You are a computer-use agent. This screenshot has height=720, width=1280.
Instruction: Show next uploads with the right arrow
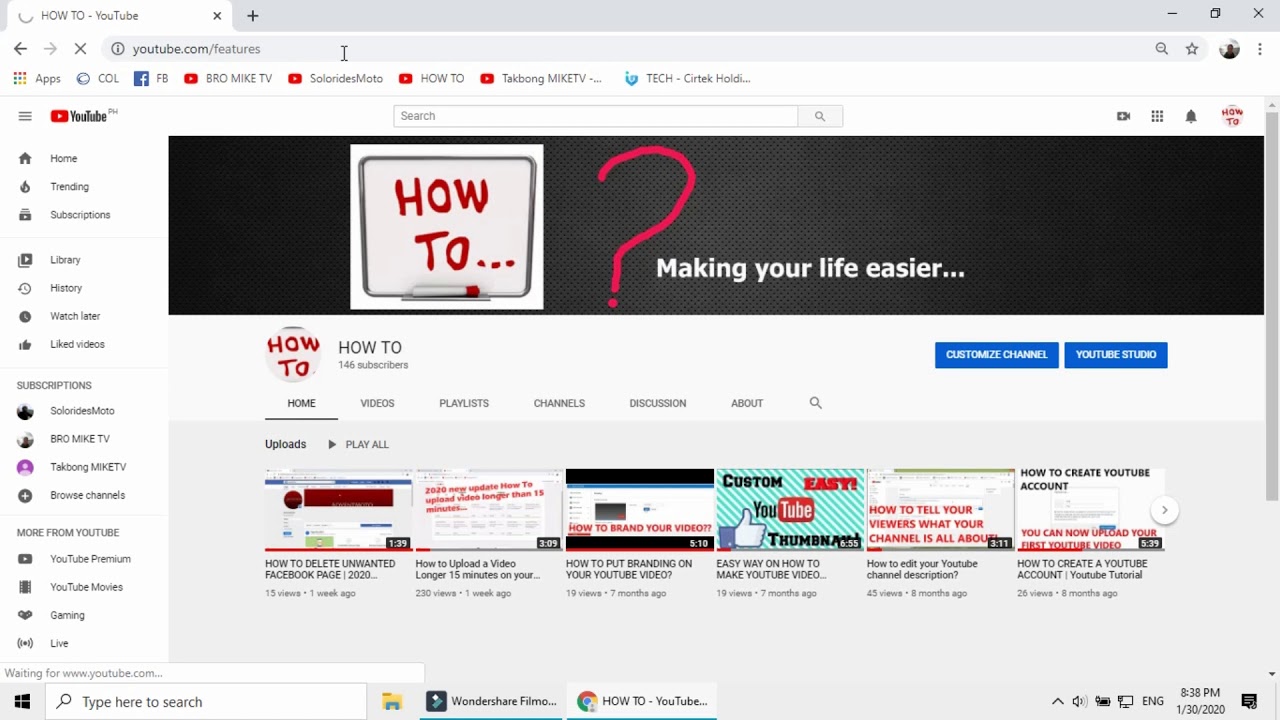1164,510
